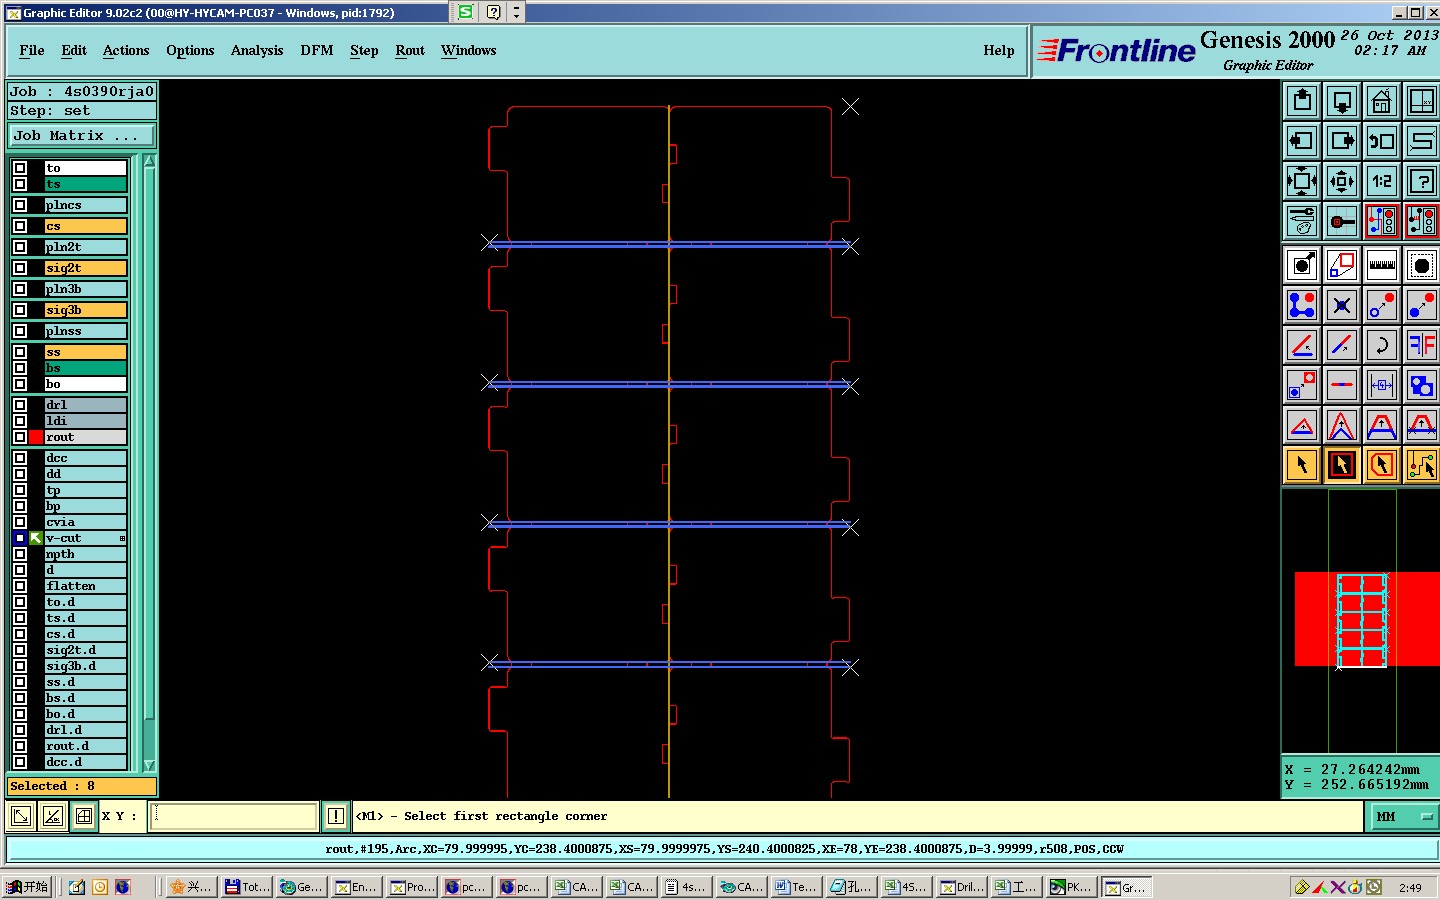Click the X intersection snap icon

coord(1342,305)
